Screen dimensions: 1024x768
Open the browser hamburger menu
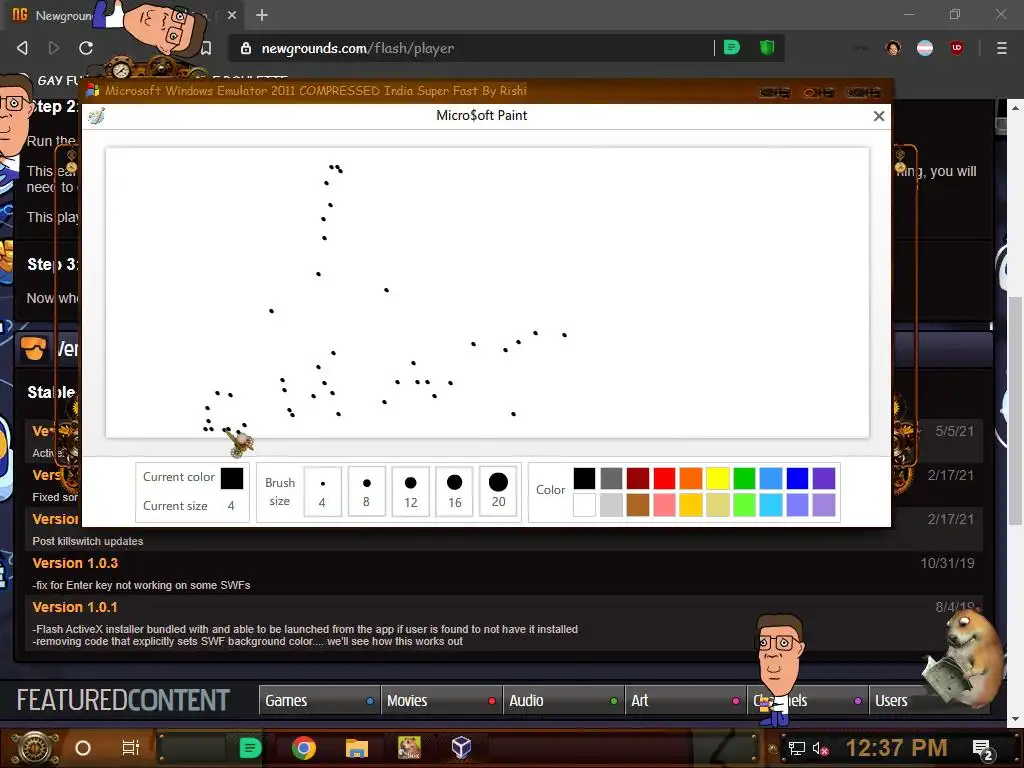click(1002, 48)
